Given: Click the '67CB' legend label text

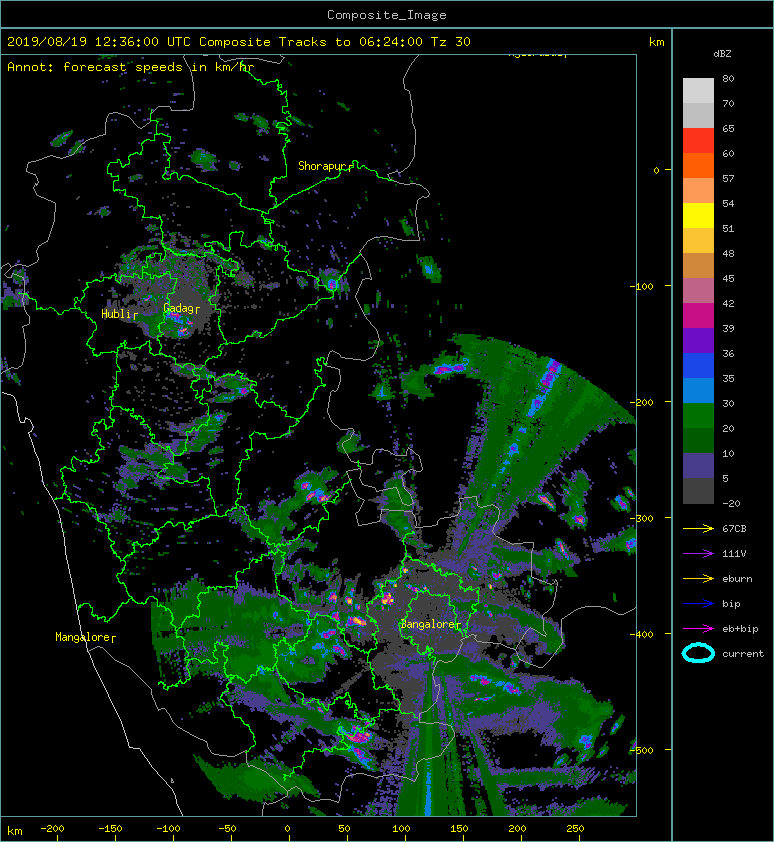Looking at the screenshot, I should 734,529.
